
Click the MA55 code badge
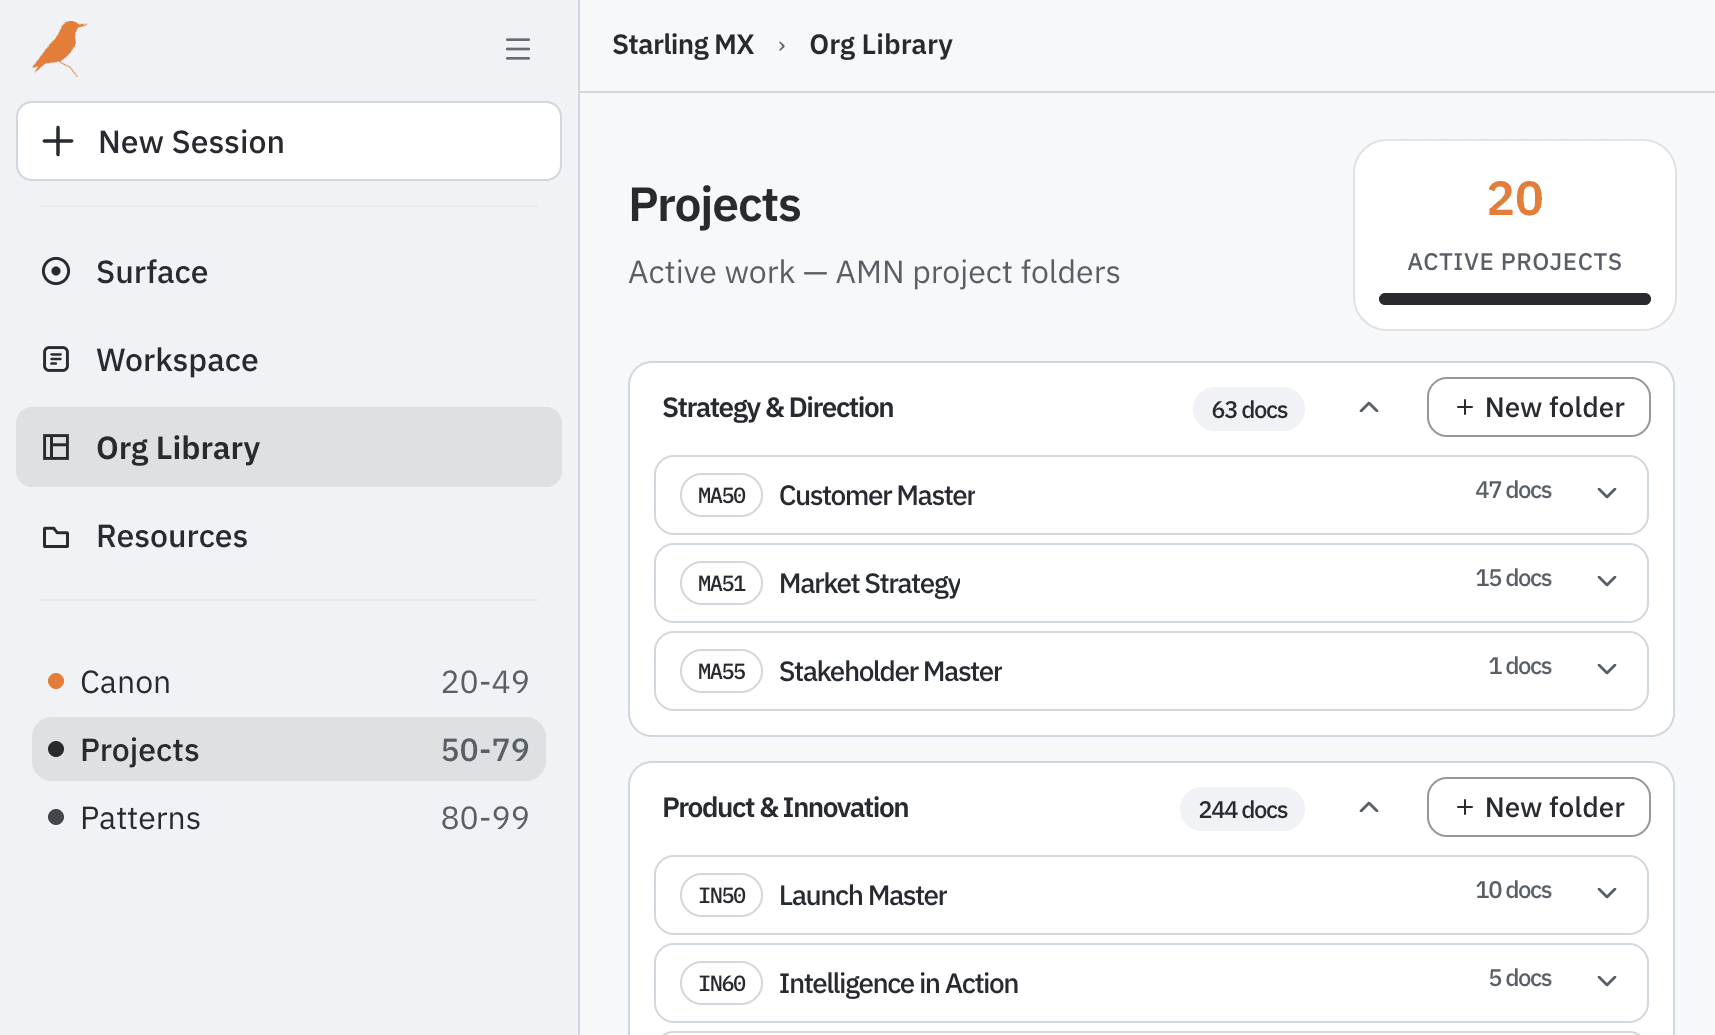tap(722, 671)
